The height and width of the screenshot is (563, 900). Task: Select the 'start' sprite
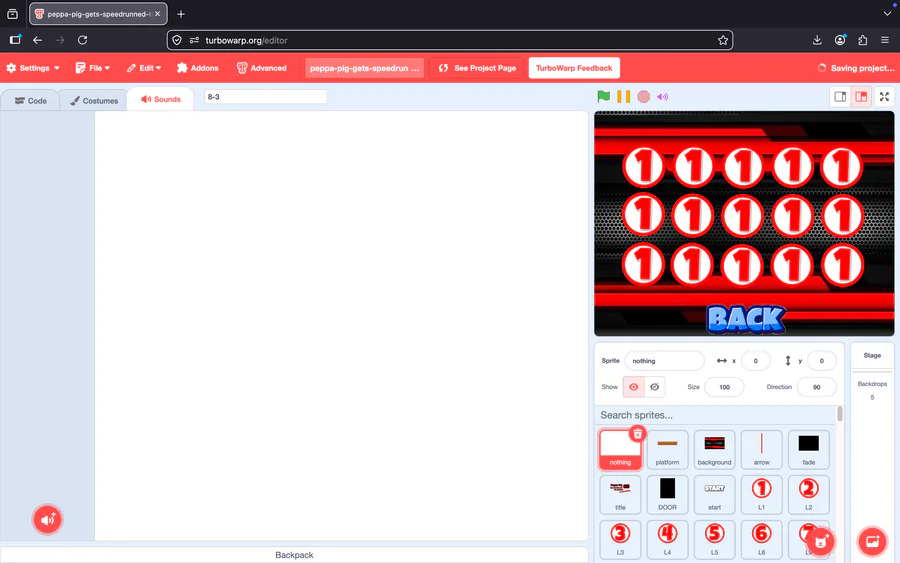[x=714, y=495]
